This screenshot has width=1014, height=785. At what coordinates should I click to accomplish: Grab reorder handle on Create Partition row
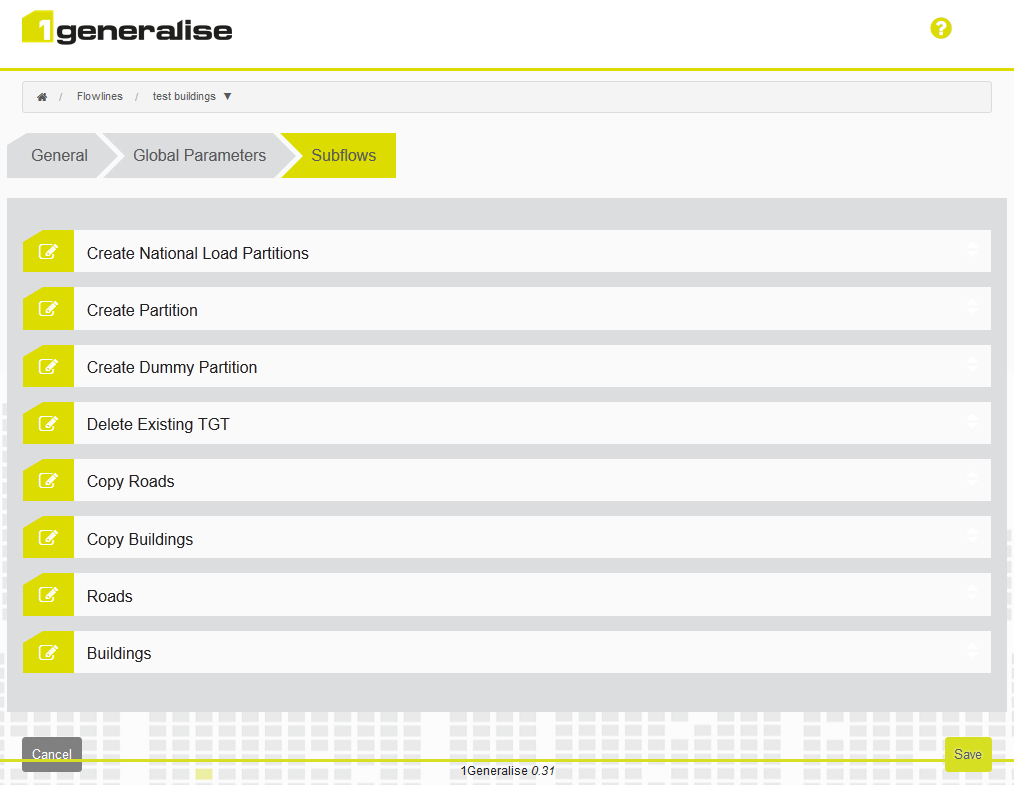(972, 306)
